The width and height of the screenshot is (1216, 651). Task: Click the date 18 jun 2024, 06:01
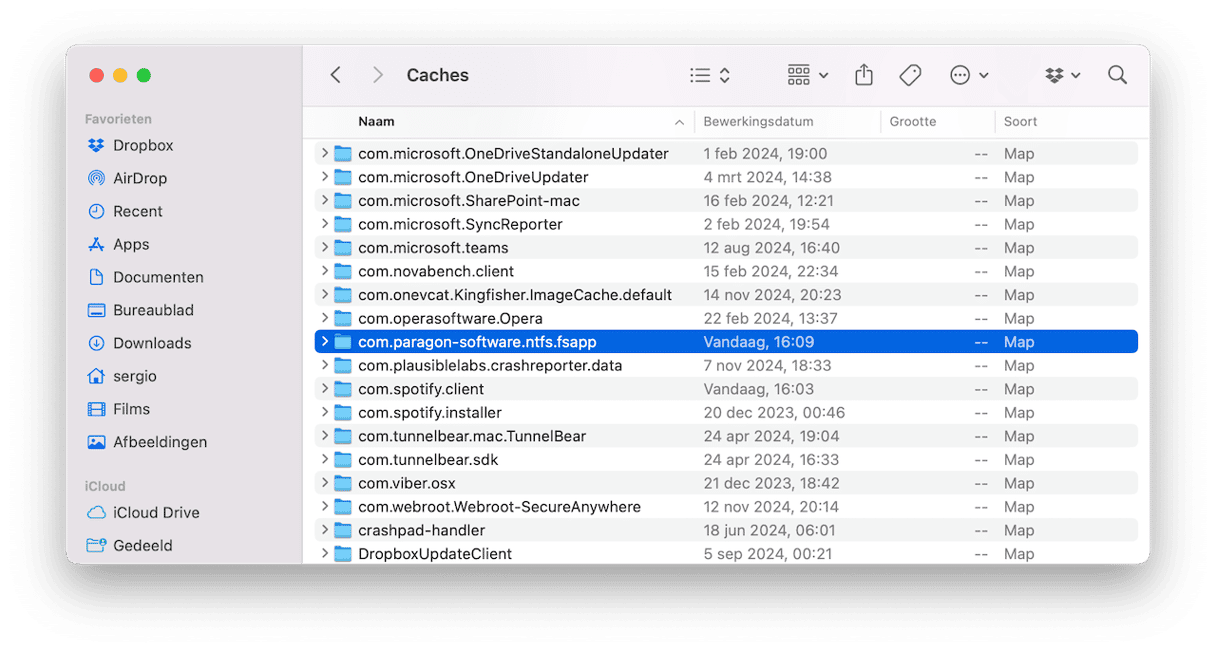[x=769, y=530]
